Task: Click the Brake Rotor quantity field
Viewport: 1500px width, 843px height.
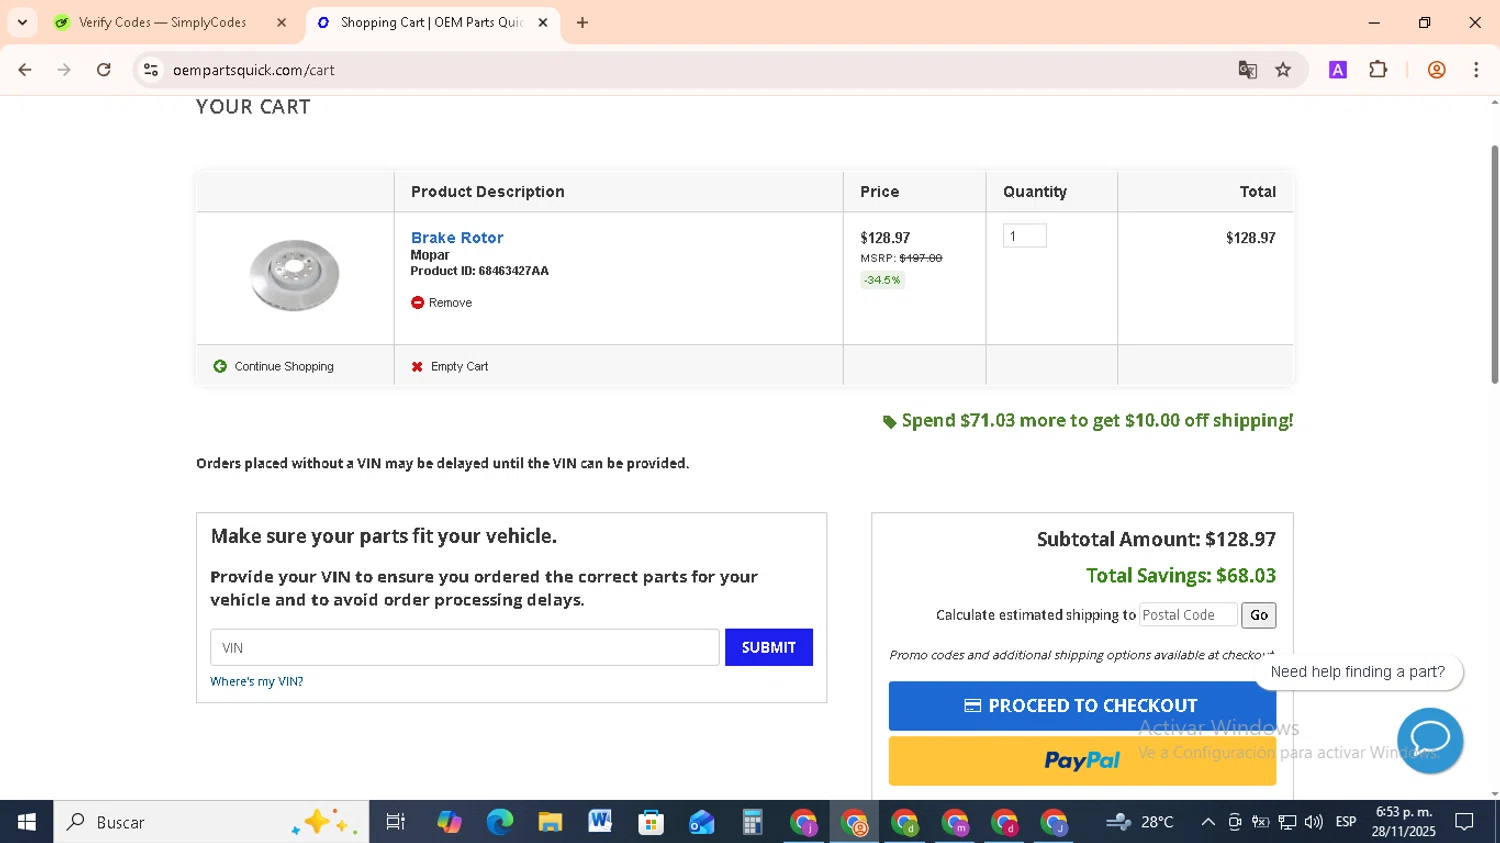Action: (1025, 236)
